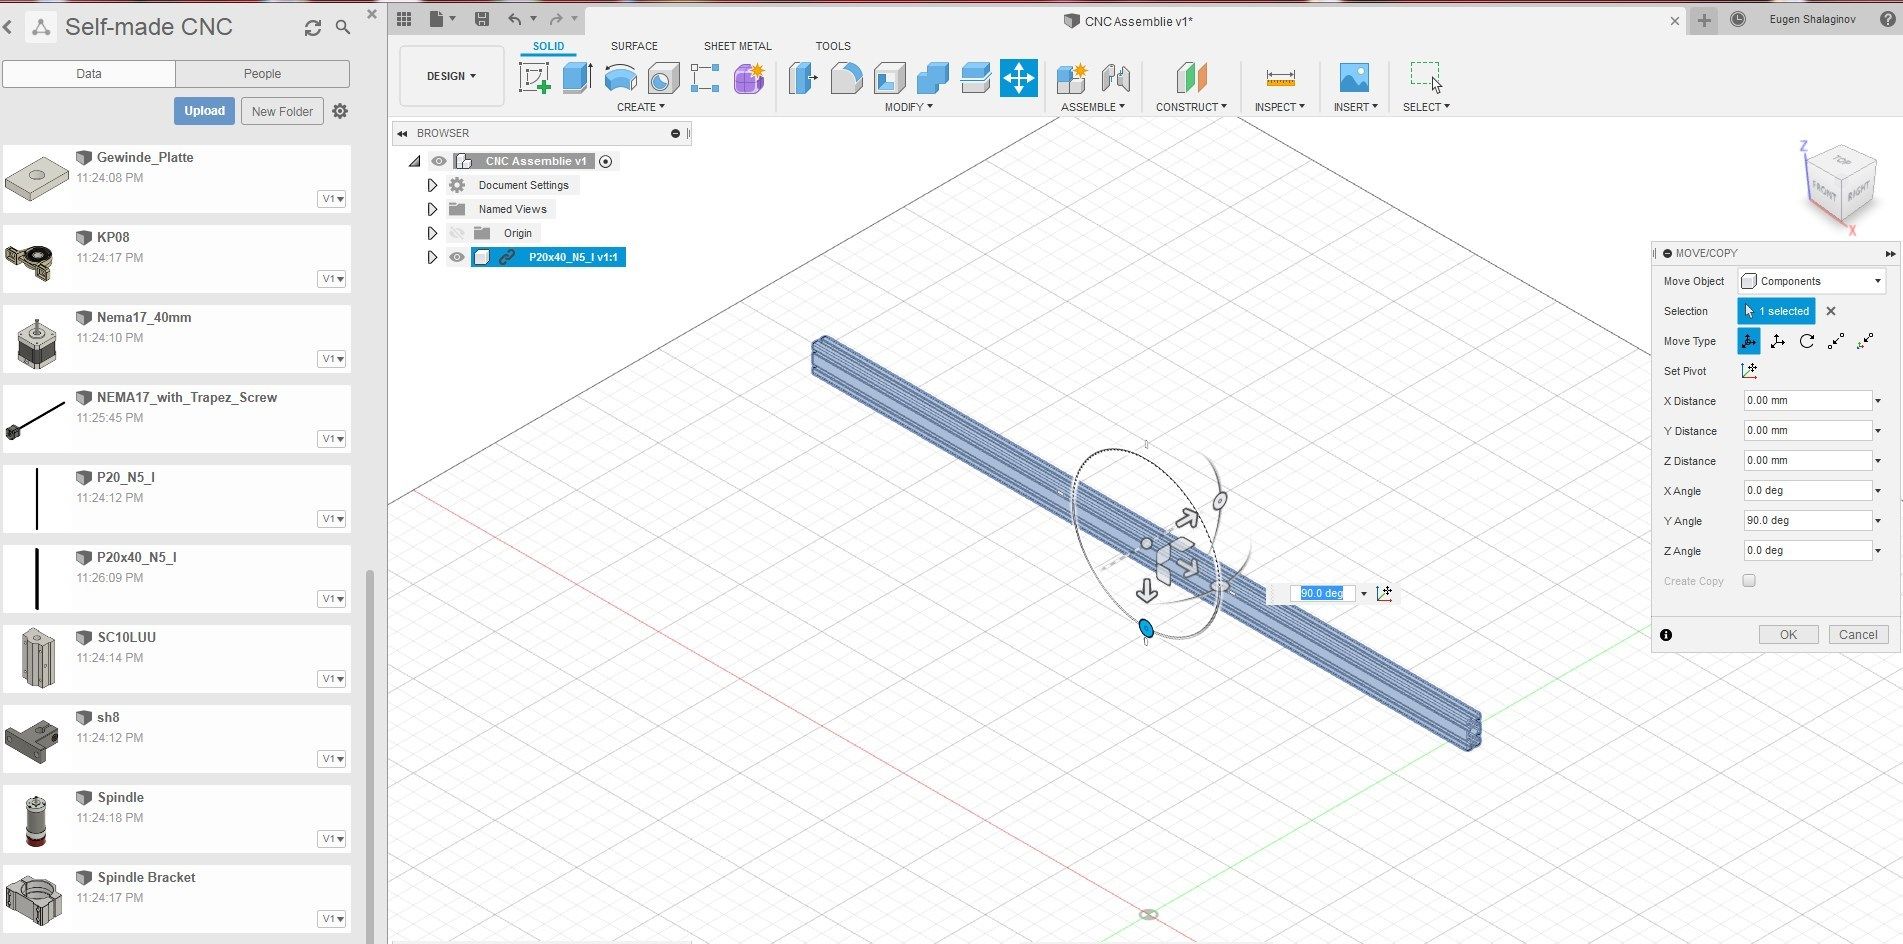Select the Extrude tool
Viewport: 1903px width, 944px height.
click(x=578, y=78)
